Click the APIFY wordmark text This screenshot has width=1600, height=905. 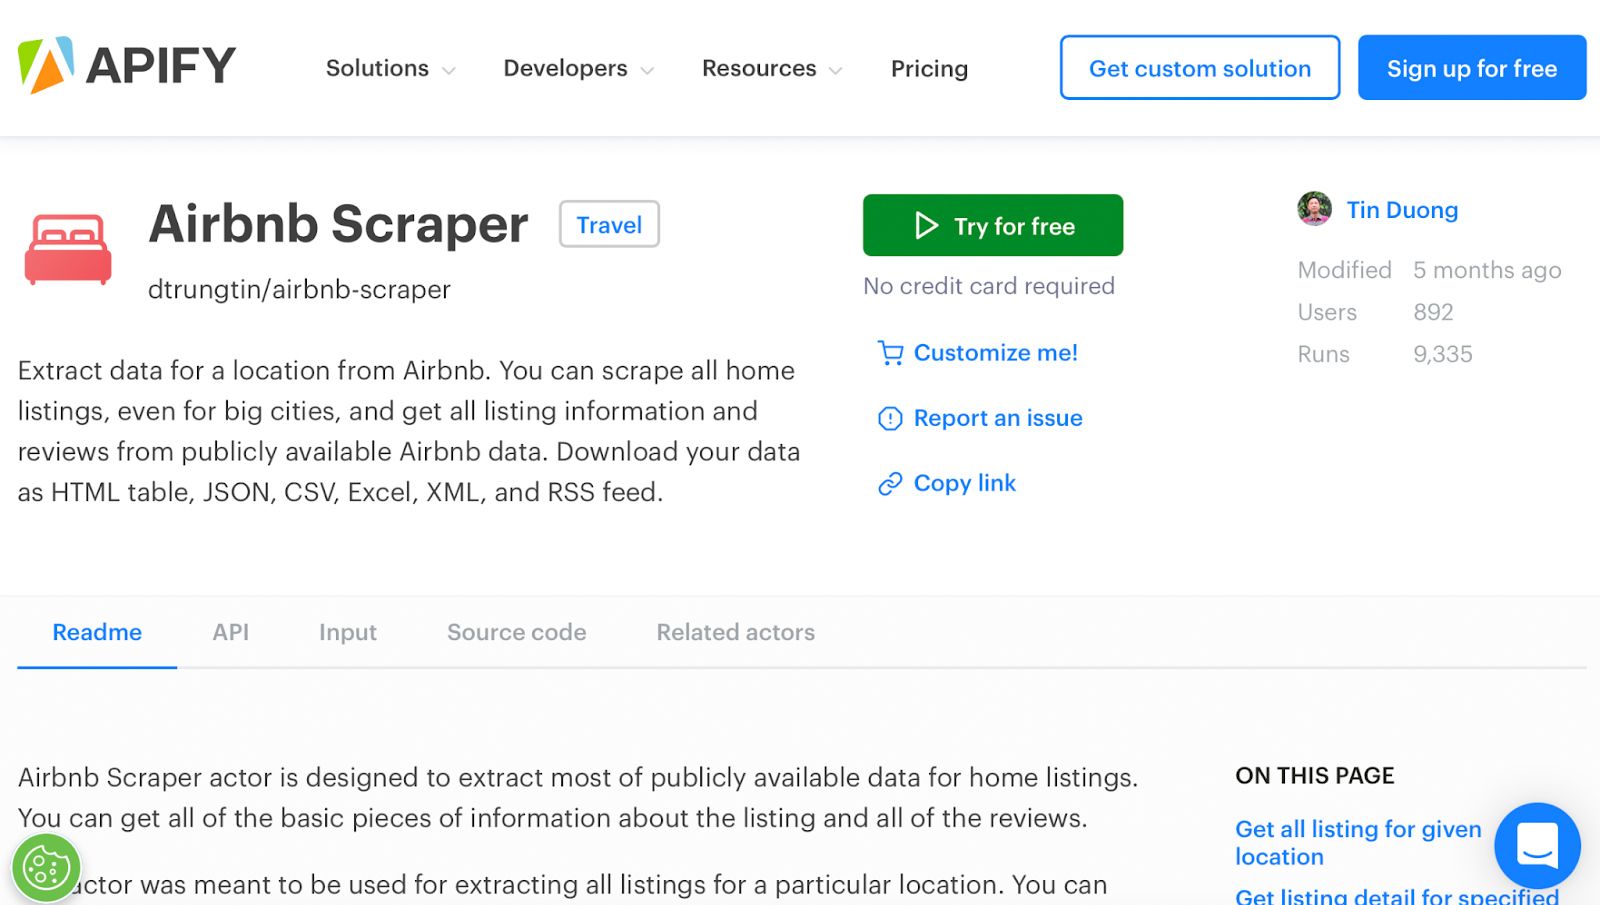click(x=161, y=66)
